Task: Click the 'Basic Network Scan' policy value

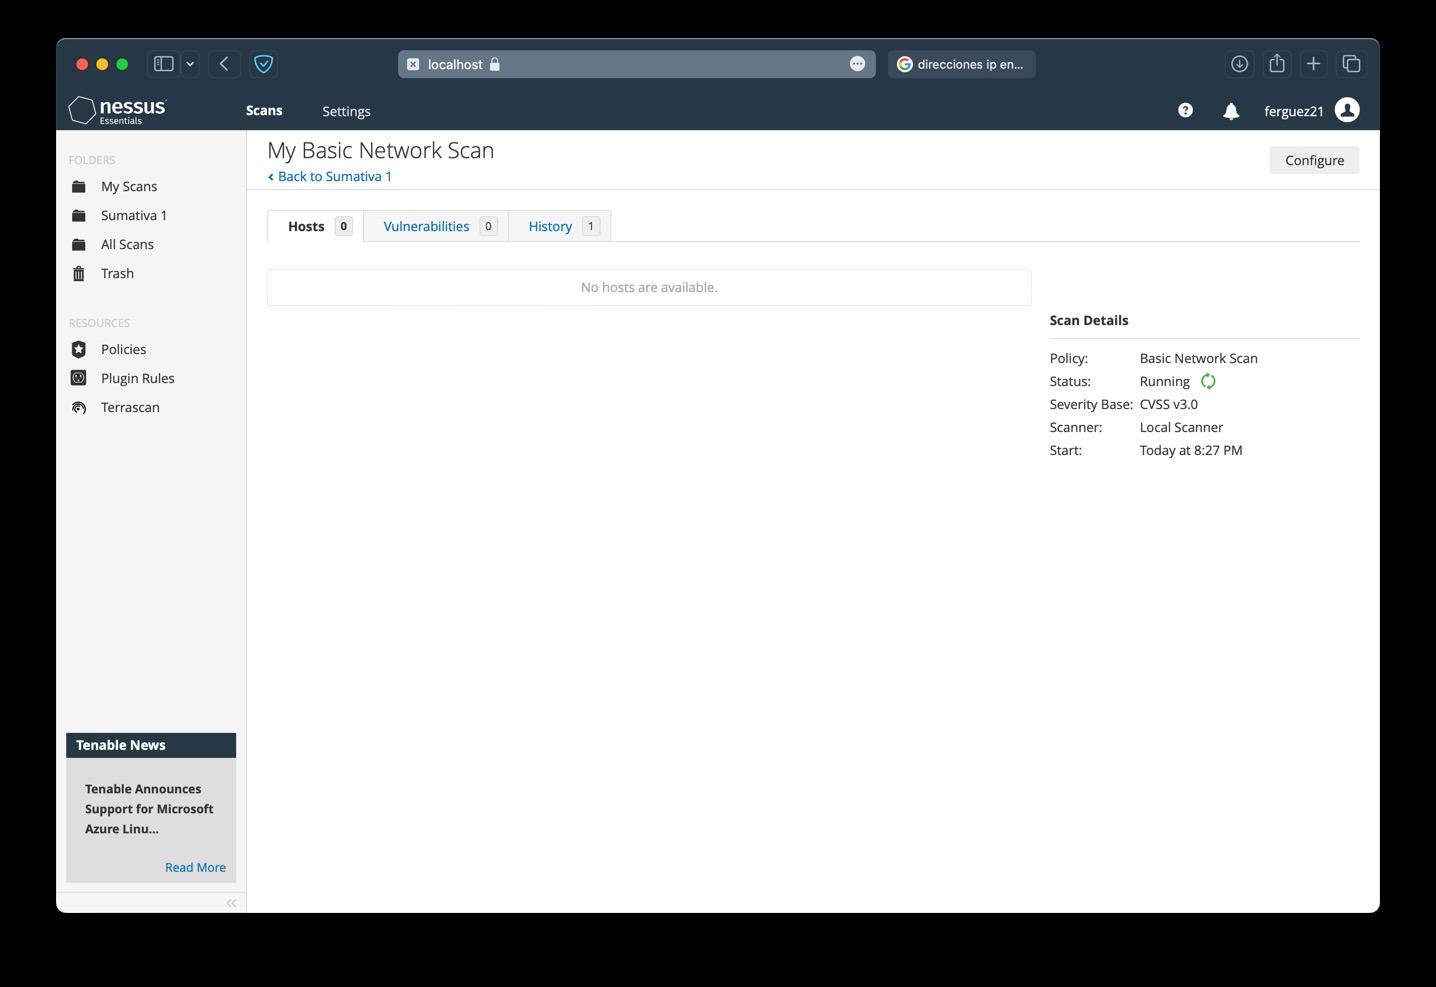Action: (x=1198, y=358)
